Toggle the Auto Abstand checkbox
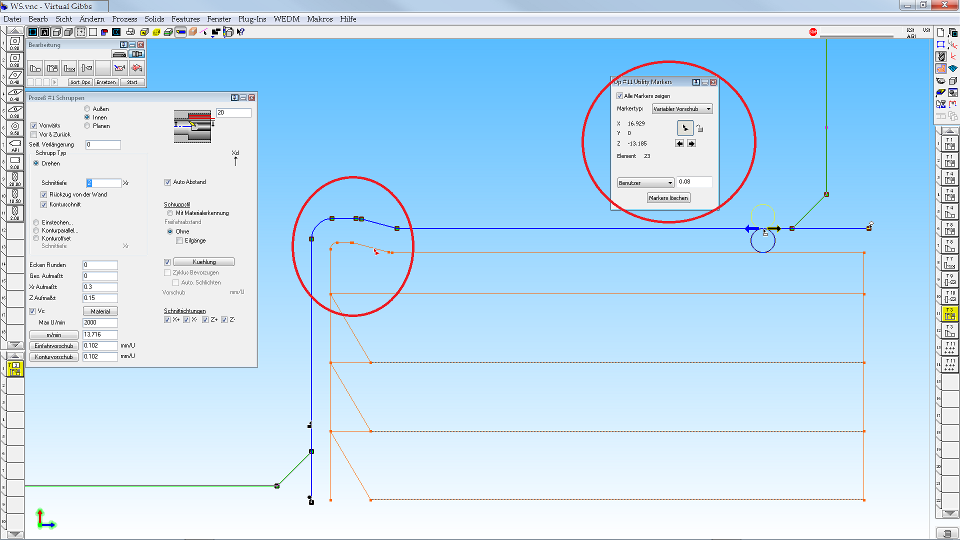Screen dimensions: 960x540 tap(167, 182)
